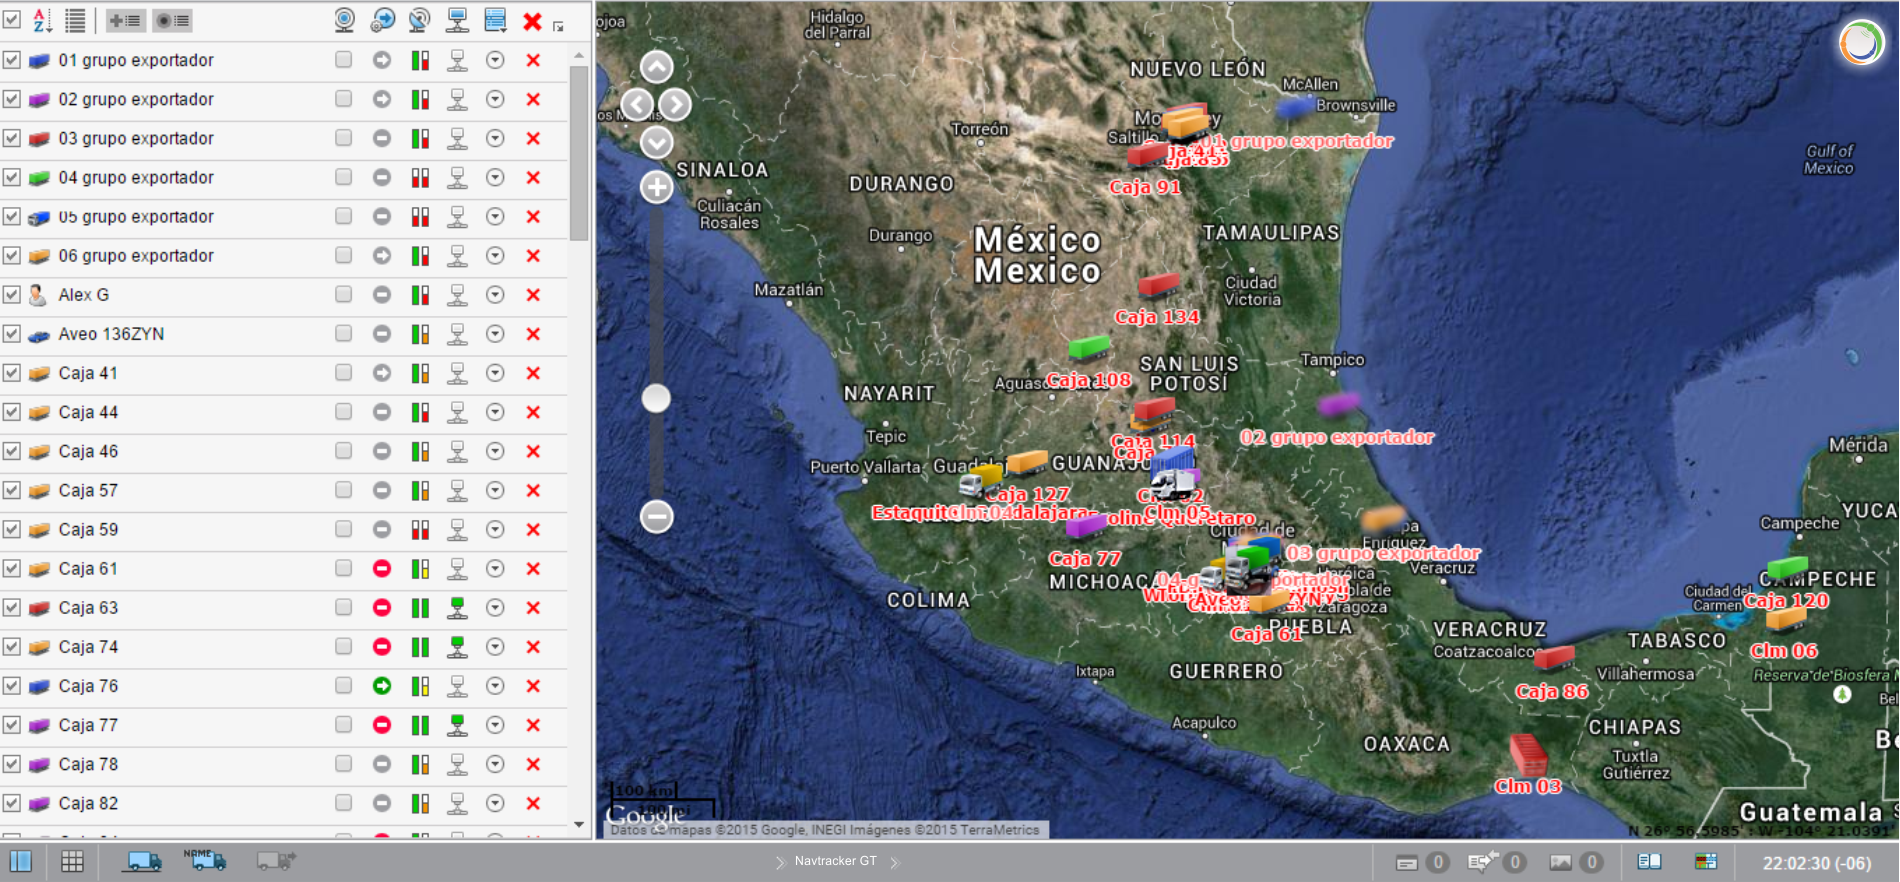Tick the small checkbox beside Alex G
The width and height of the screenshot is (1900, 882).
(x=344, y=295)
